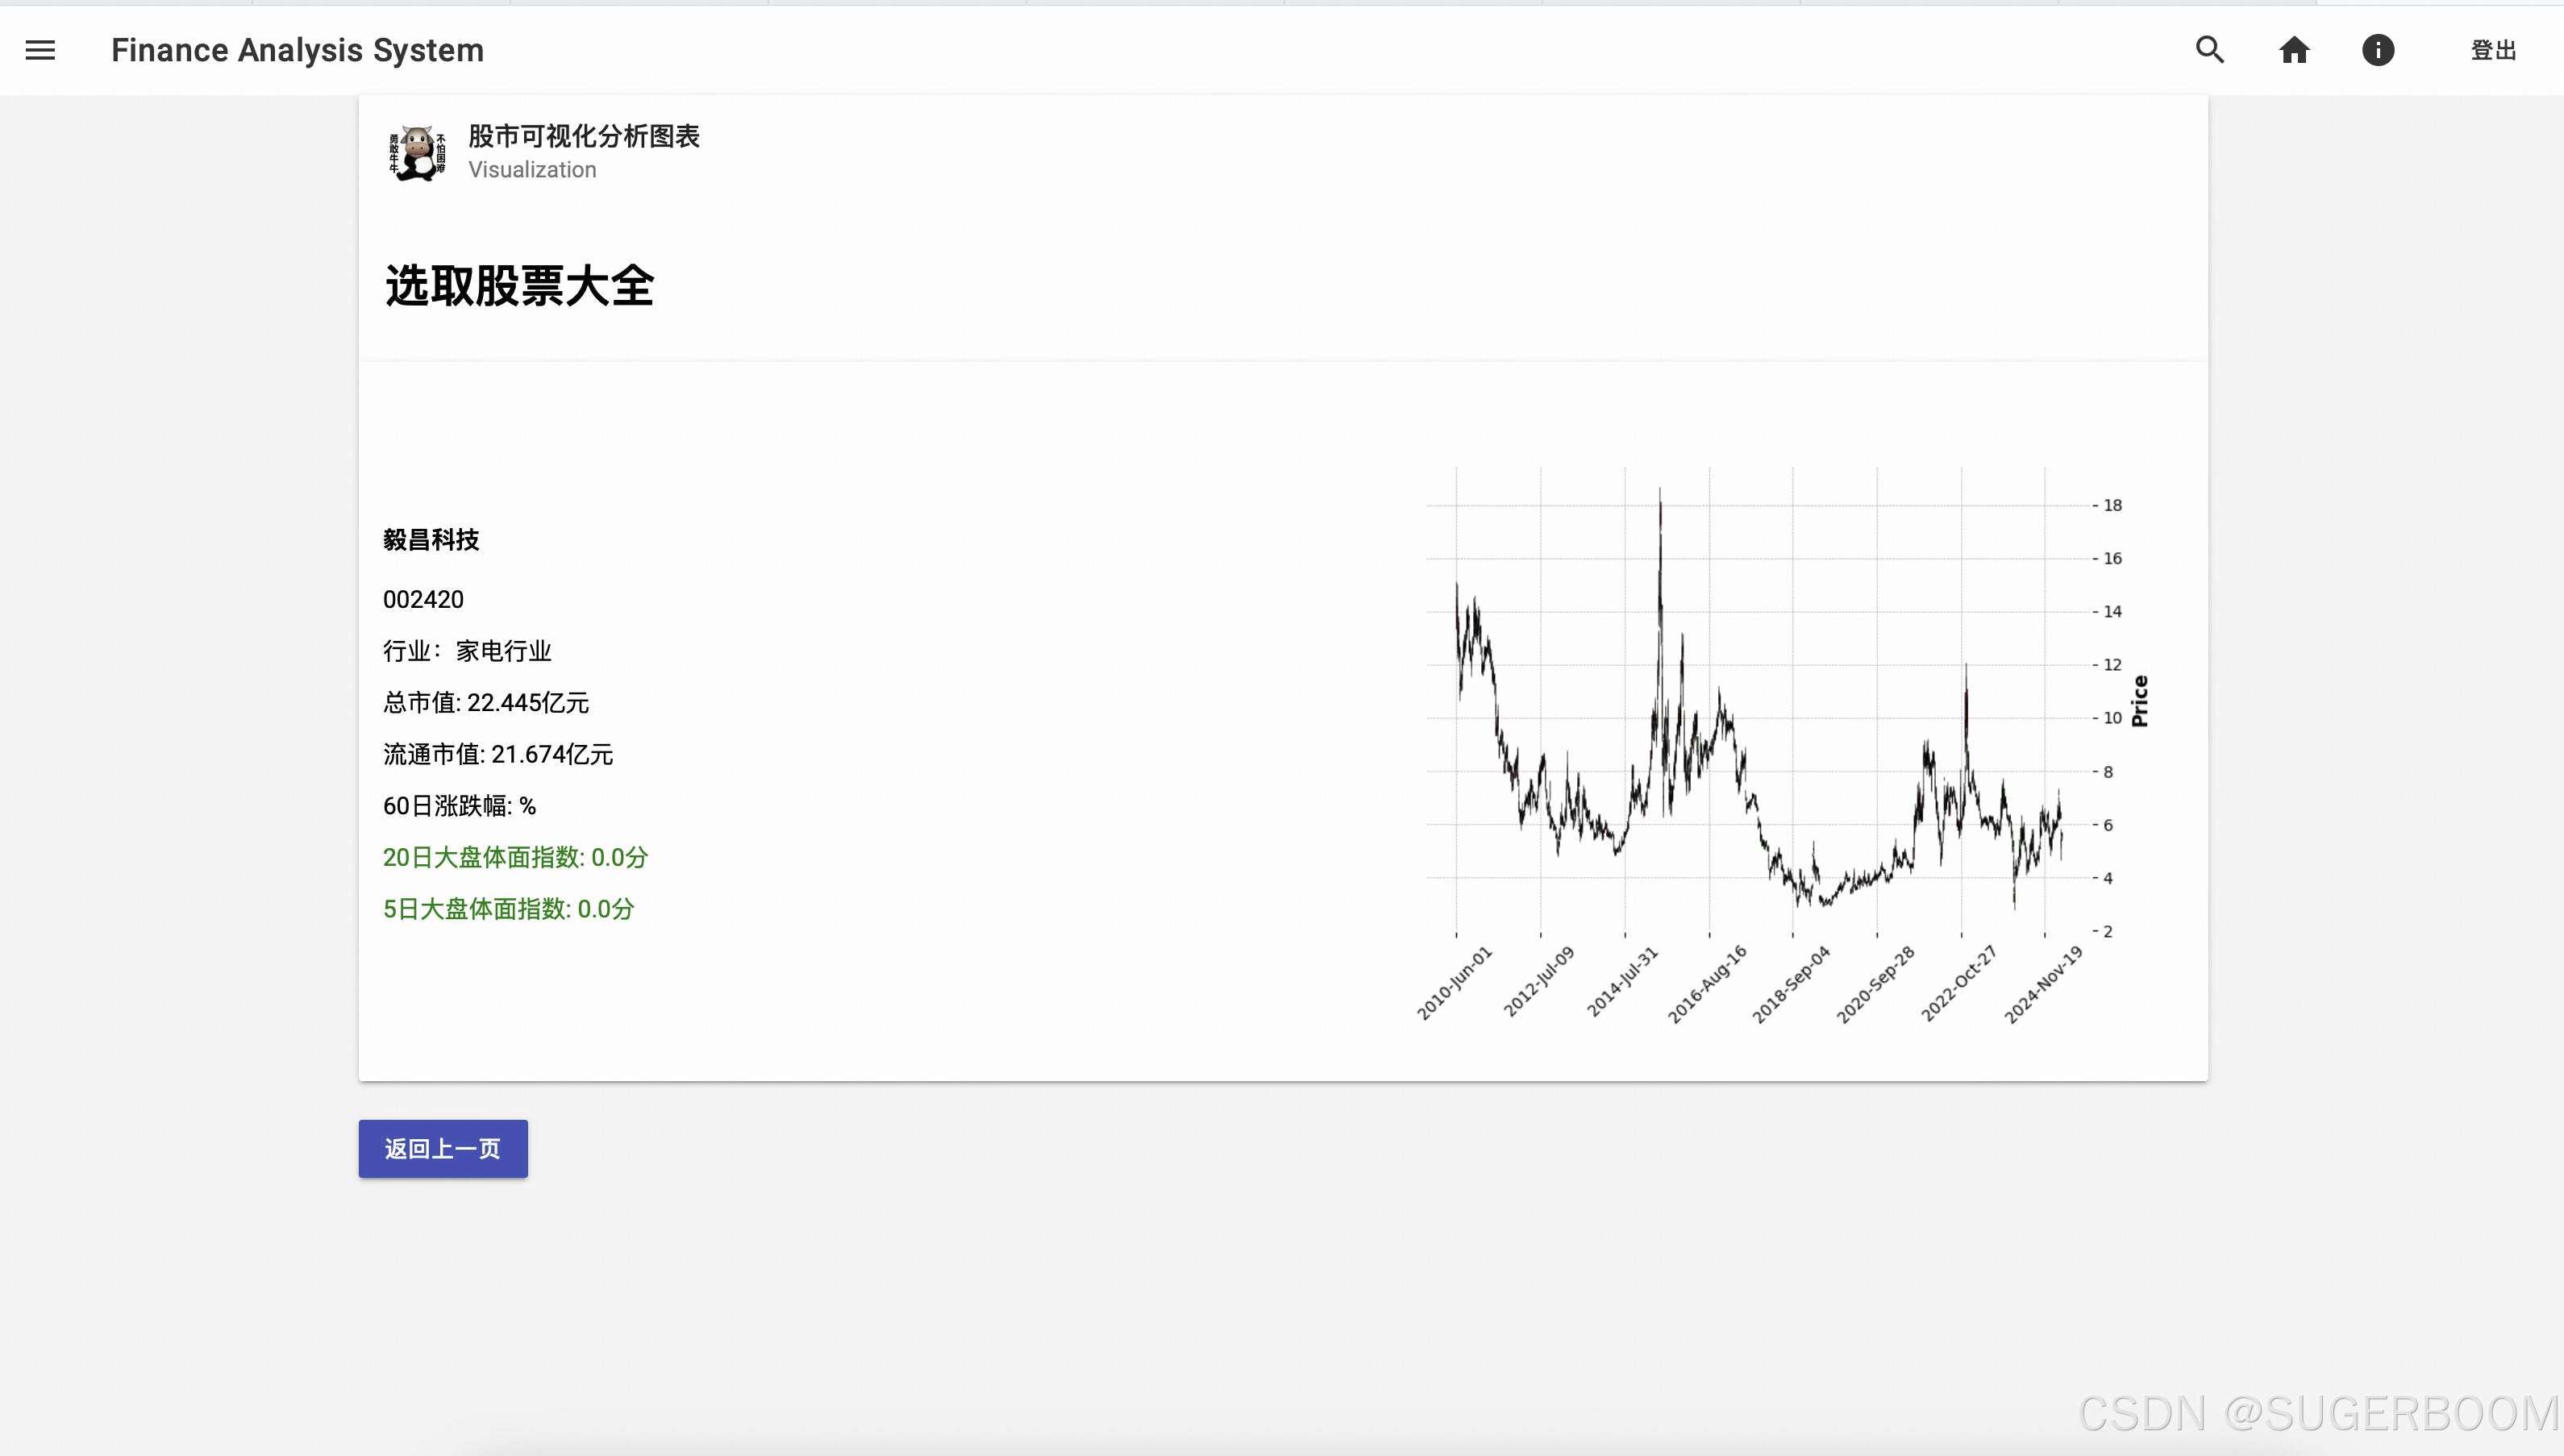This screenshot has height=1456, width=2564.
Task: Click the stock name 毅昌科技
Action: 431,540
